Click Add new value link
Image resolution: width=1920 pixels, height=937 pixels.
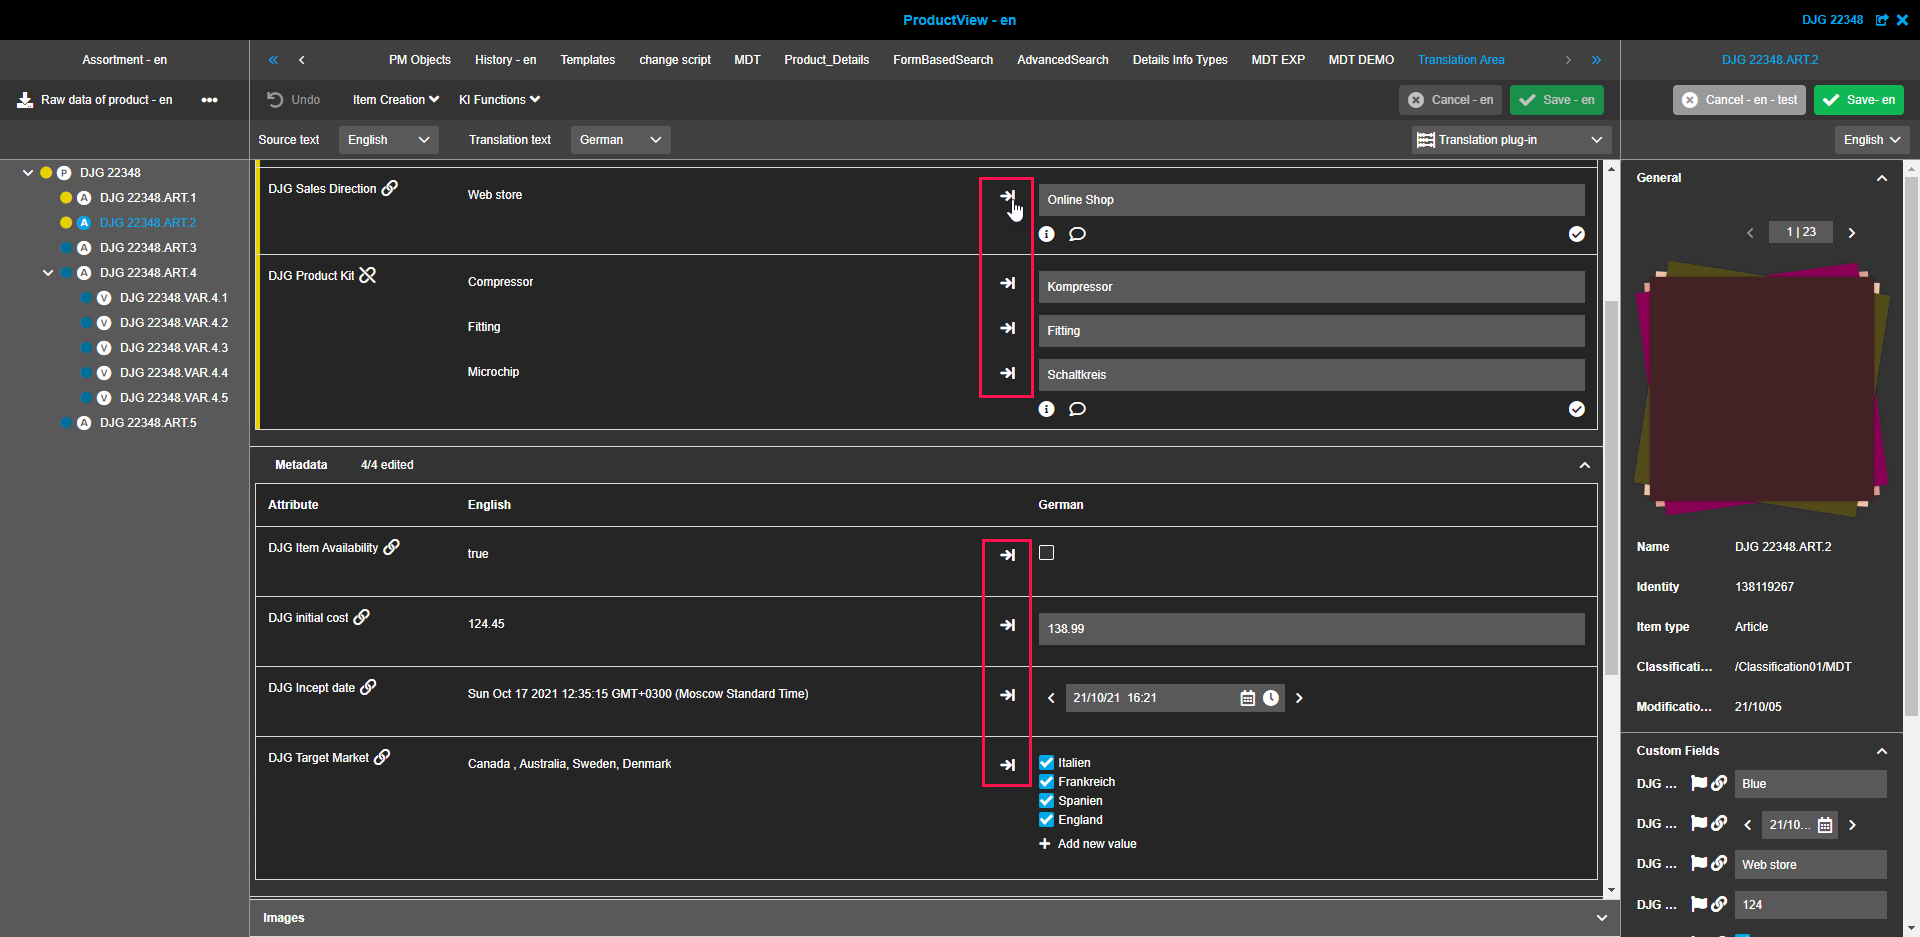[x=1096, y=844]
